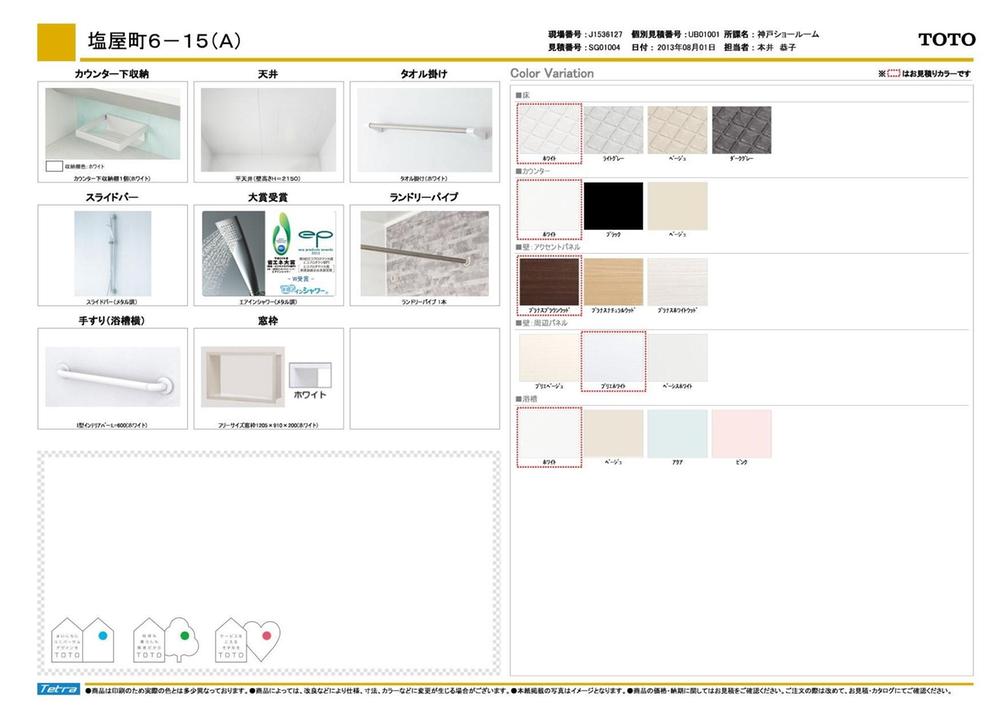Open the 手すり(浴槽横) handrail image
This screenshot has height=706, width=1000.
tap(112, 377)
